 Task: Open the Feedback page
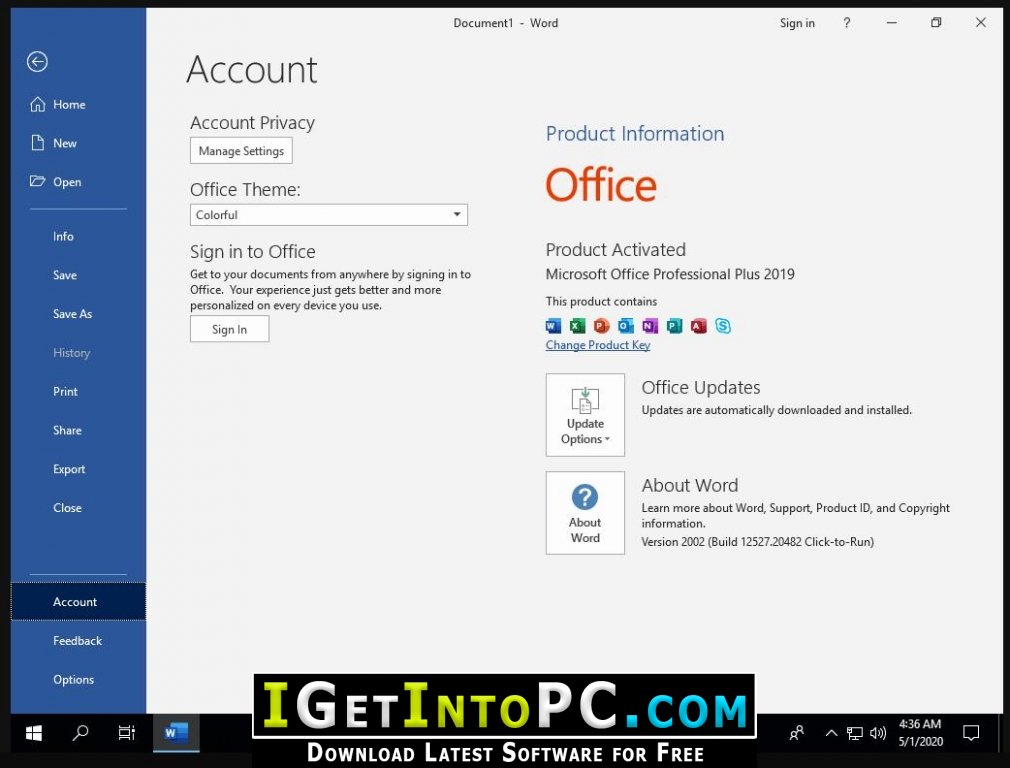coord(78,641)
